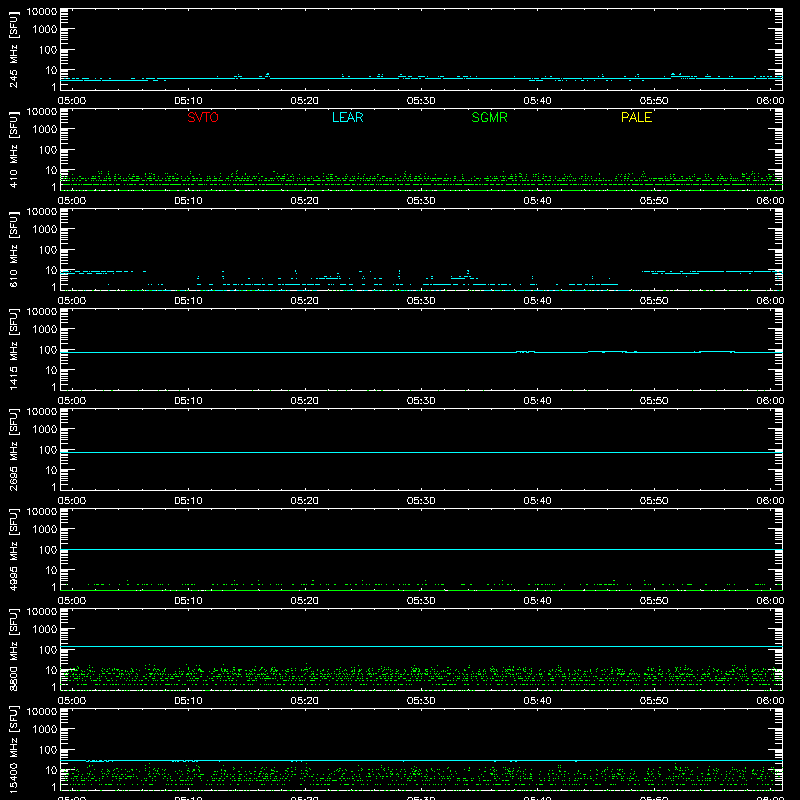Image resolution: width=800 pixels, height=800 pixels.
Task: Select the 245 MHz [SFU] axis title
Action: (14, 49)
